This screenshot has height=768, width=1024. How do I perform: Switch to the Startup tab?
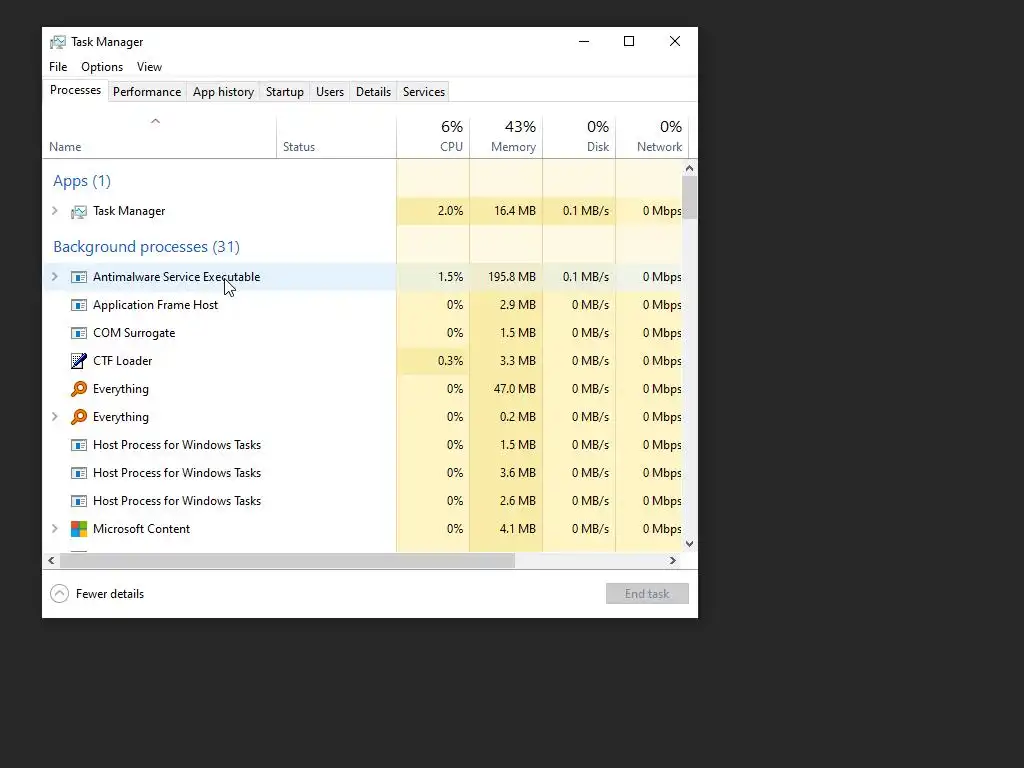[285, 92]
